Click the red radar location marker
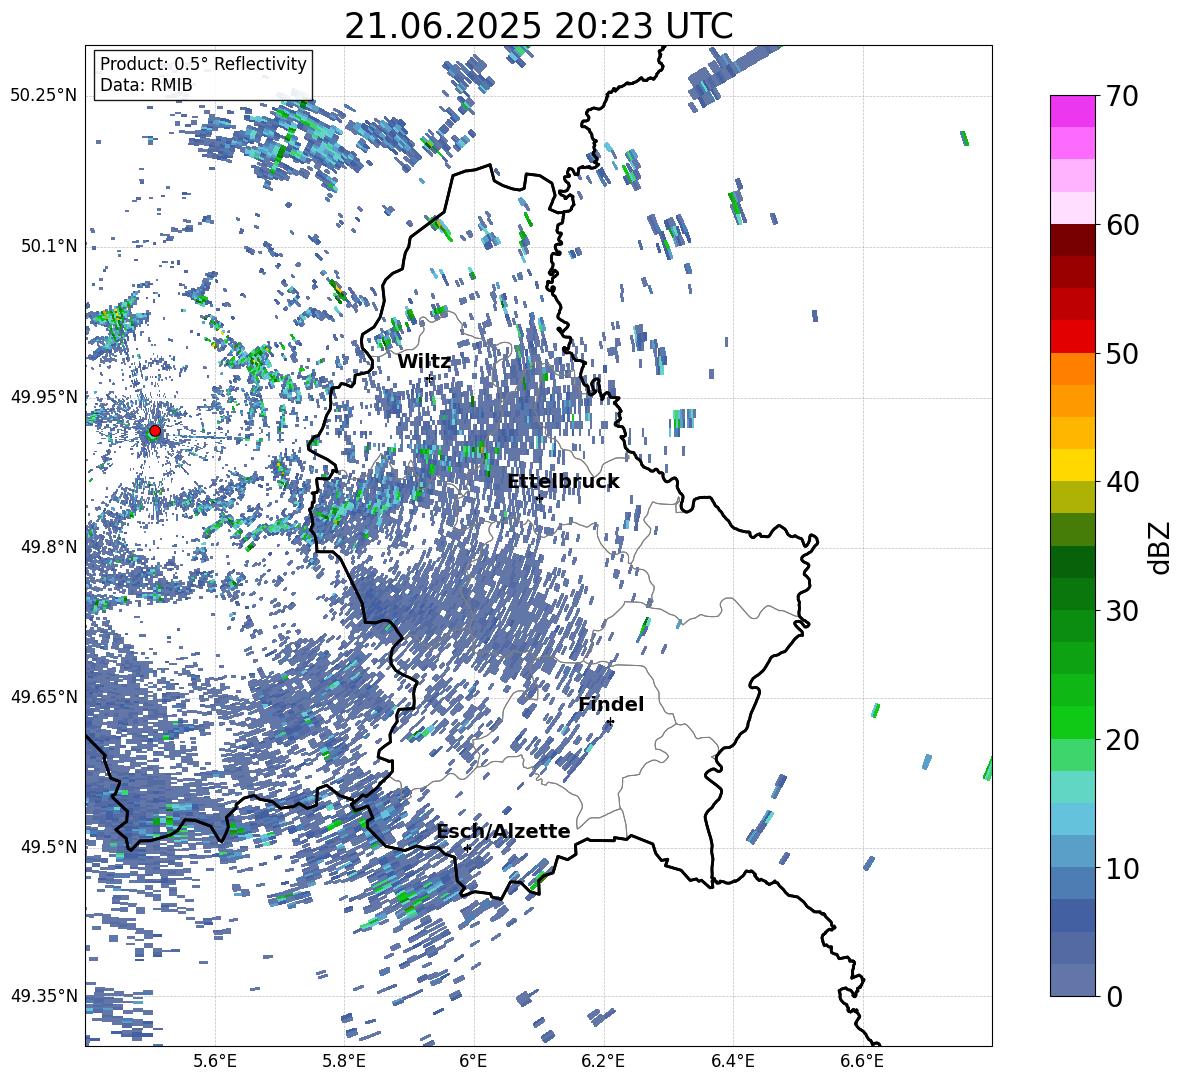The image size is (1184, 1081). [x=155, y=430]
